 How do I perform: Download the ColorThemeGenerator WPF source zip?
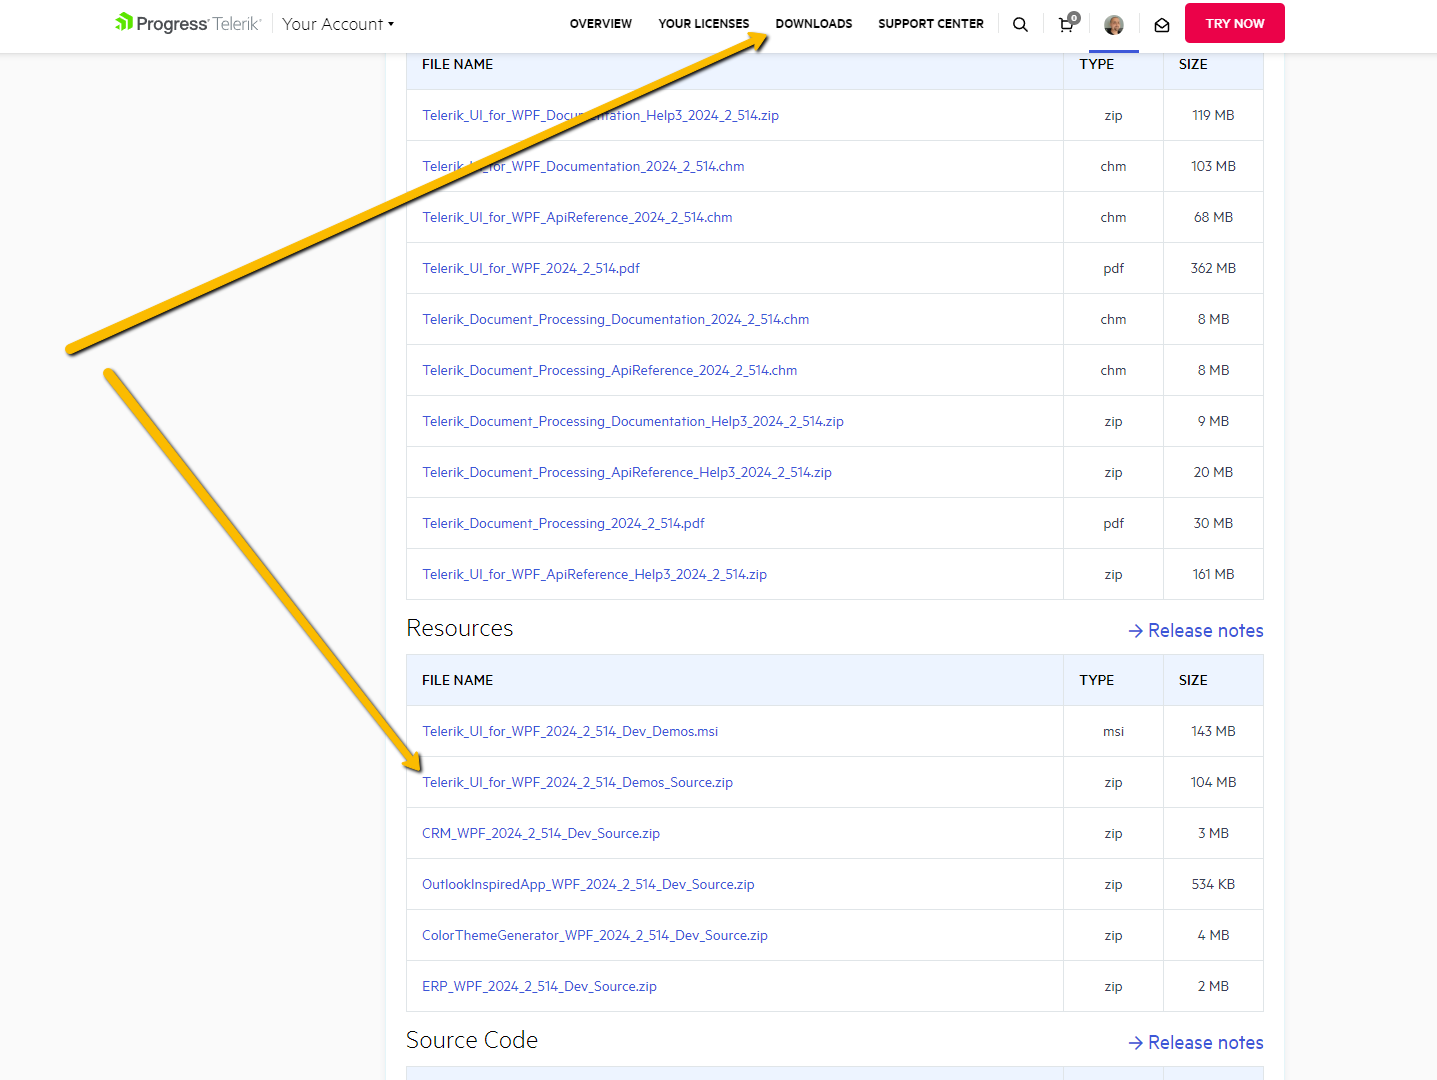(x=595, y=936)
